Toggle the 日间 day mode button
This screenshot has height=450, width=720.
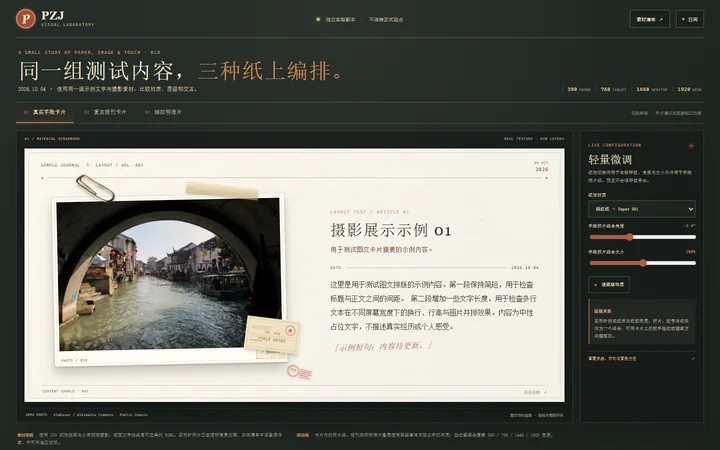tap(690, 19)
